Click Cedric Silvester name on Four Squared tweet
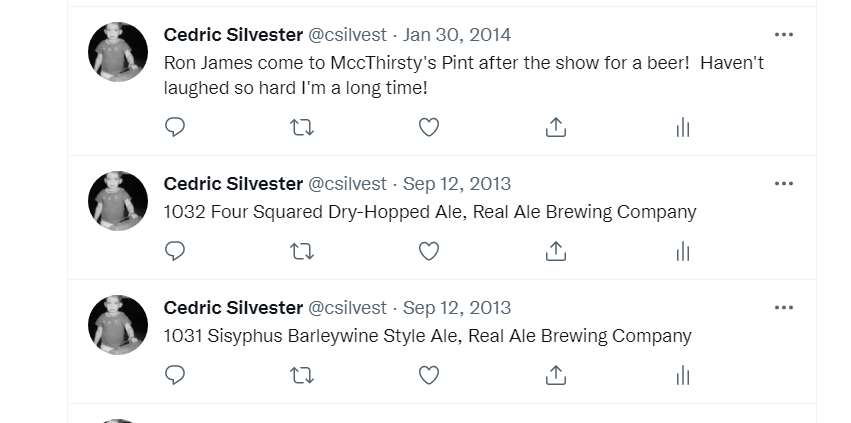Viewport: 851px width, 423px height. click(233, 184)
